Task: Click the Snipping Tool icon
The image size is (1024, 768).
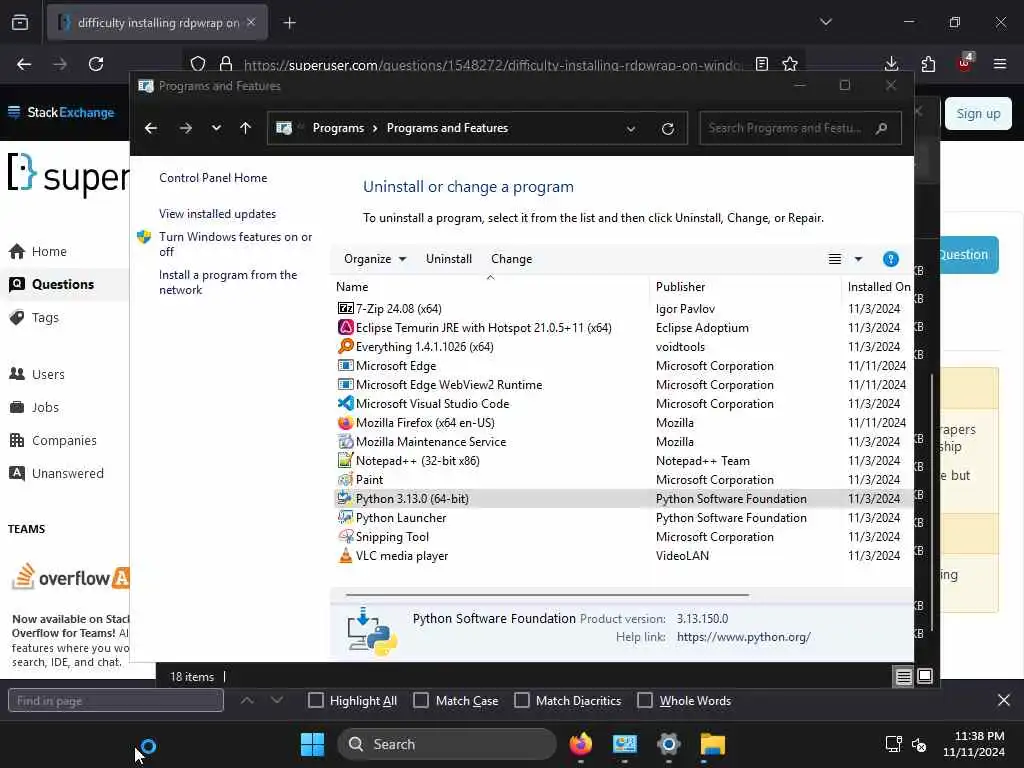Action: pos(345,536)
